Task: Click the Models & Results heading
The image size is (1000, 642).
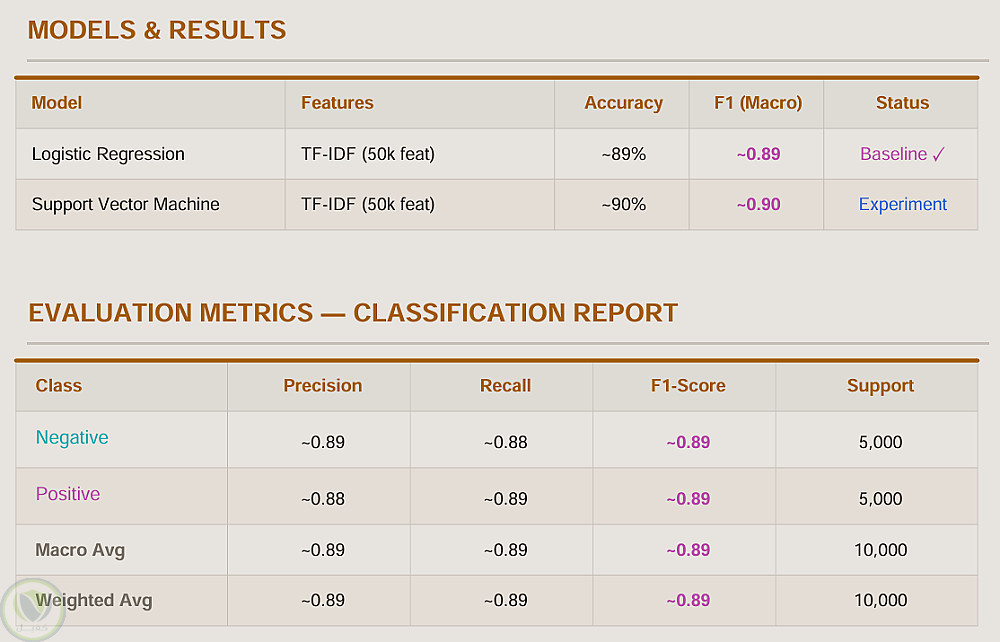Action: [x=157, y=30]
